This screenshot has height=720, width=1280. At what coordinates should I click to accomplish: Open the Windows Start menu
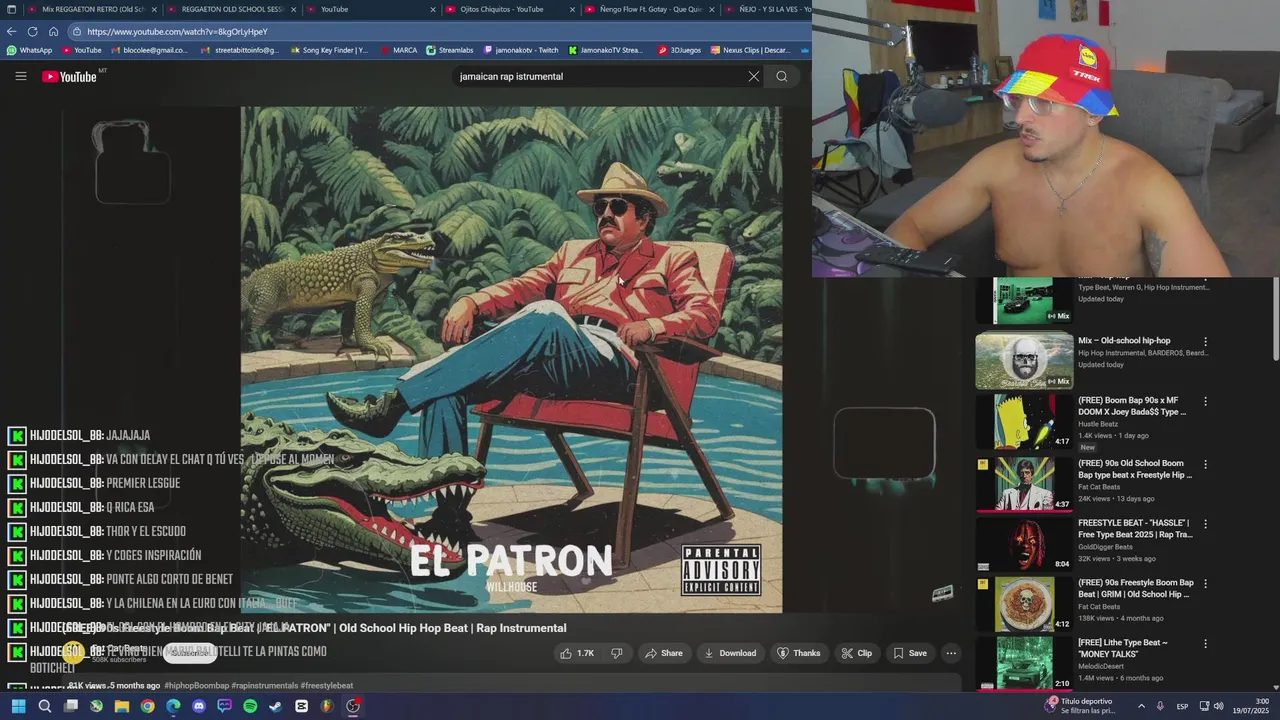[18, 706]
